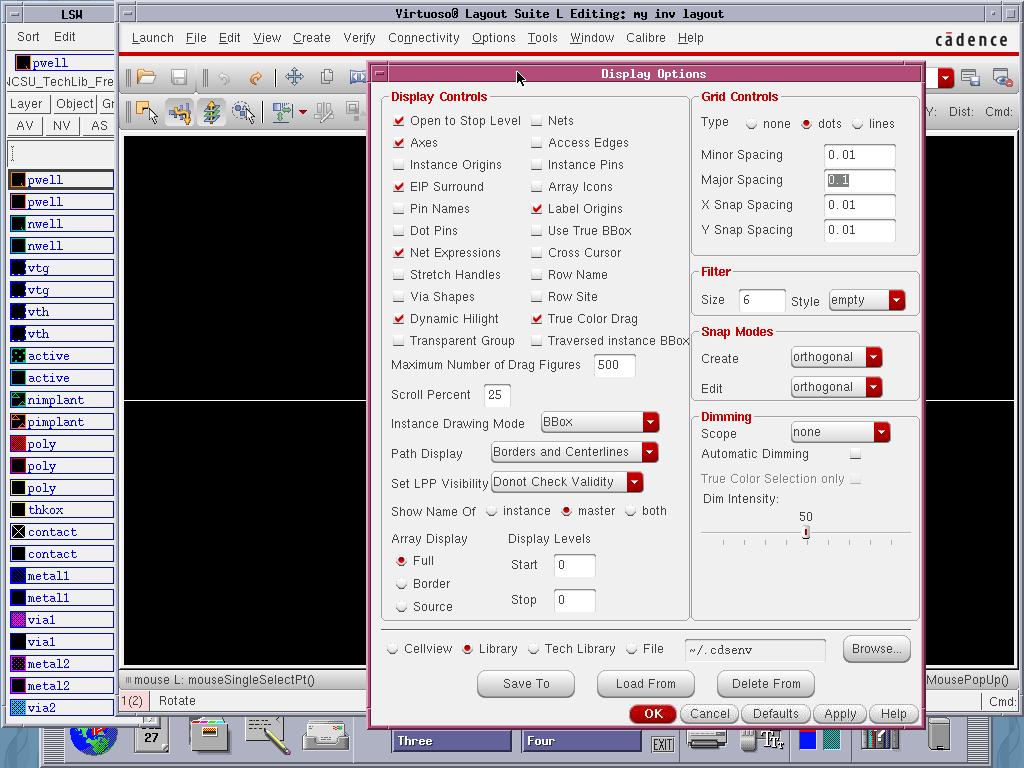
Task: Click the printer icon in CDE panel
Action: tap(707, 741)
